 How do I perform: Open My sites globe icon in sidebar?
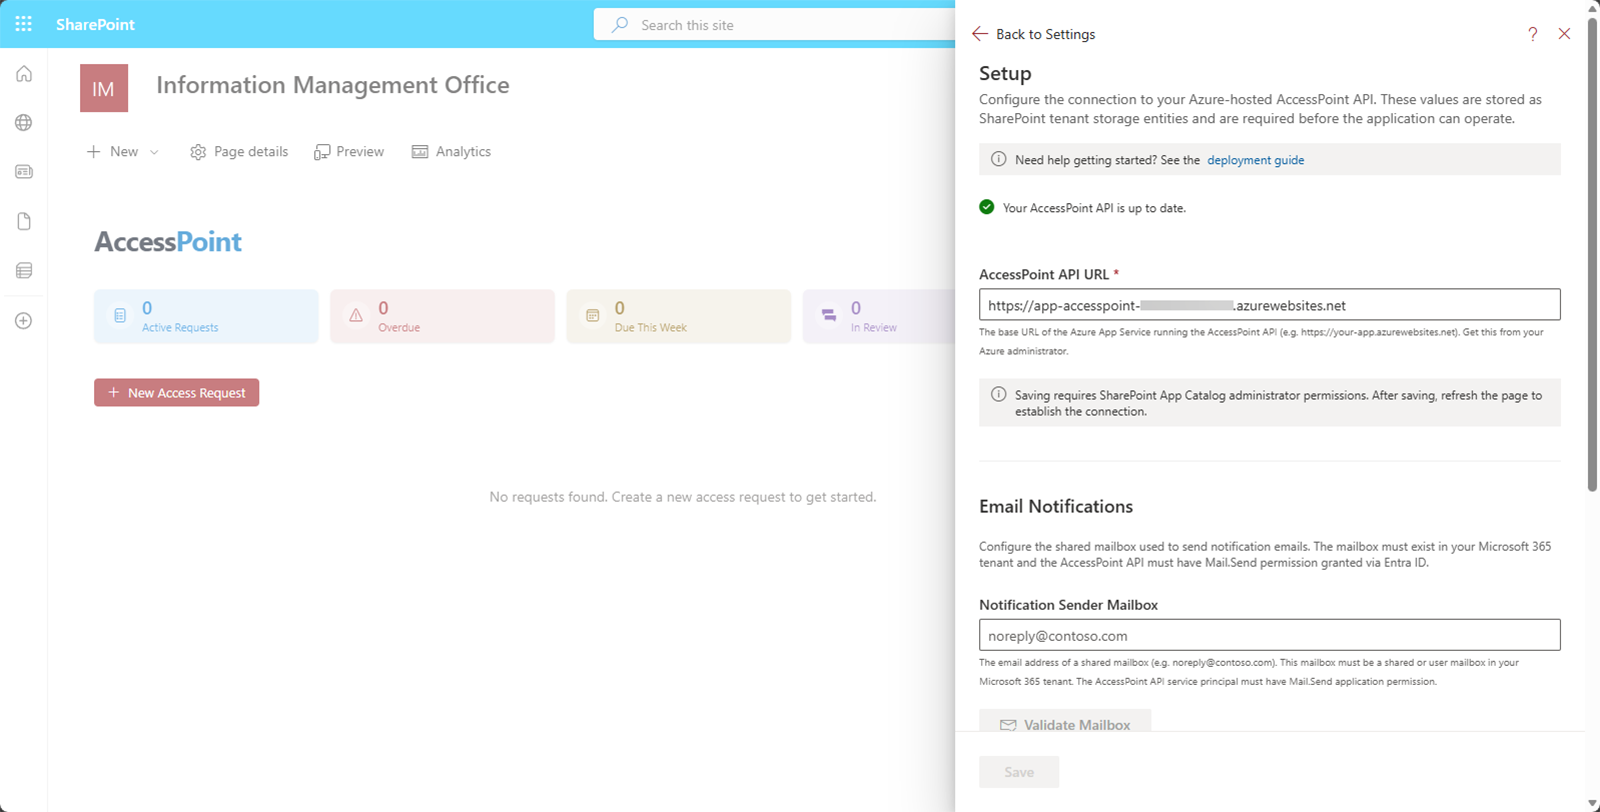coord(24,123)
